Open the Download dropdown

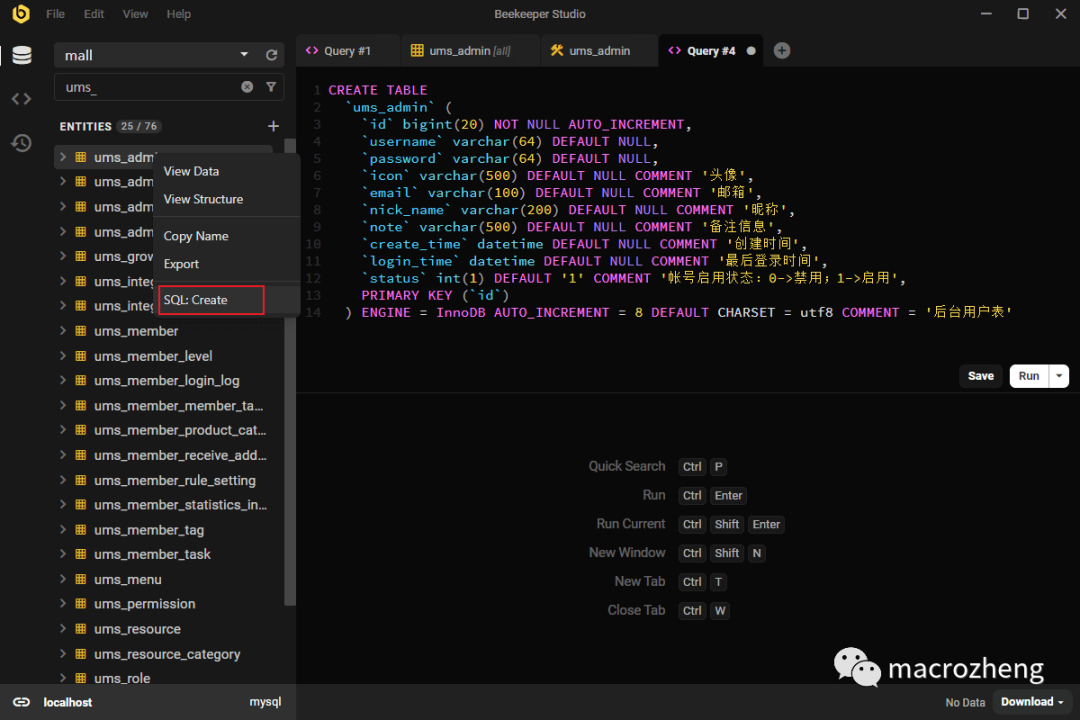(x=1032, y=701)
